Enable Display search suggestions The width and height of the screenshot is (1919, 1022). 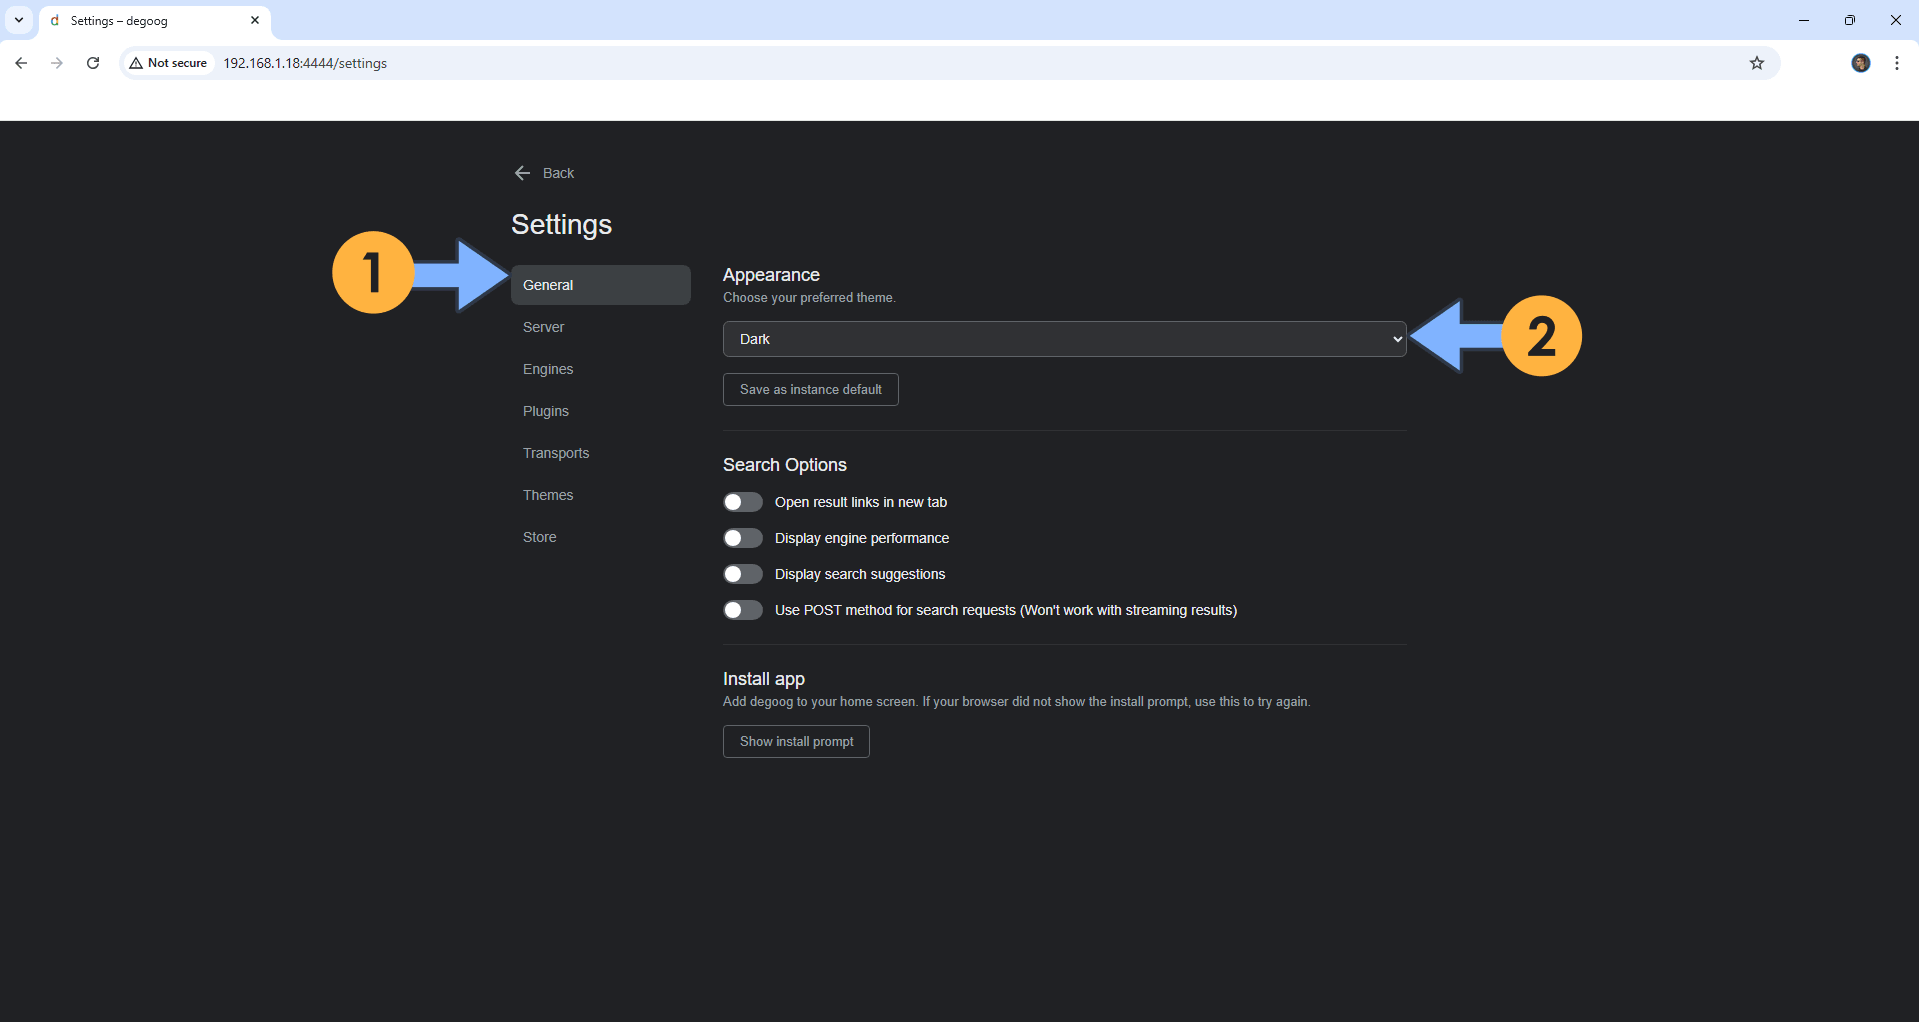point(742,574)
